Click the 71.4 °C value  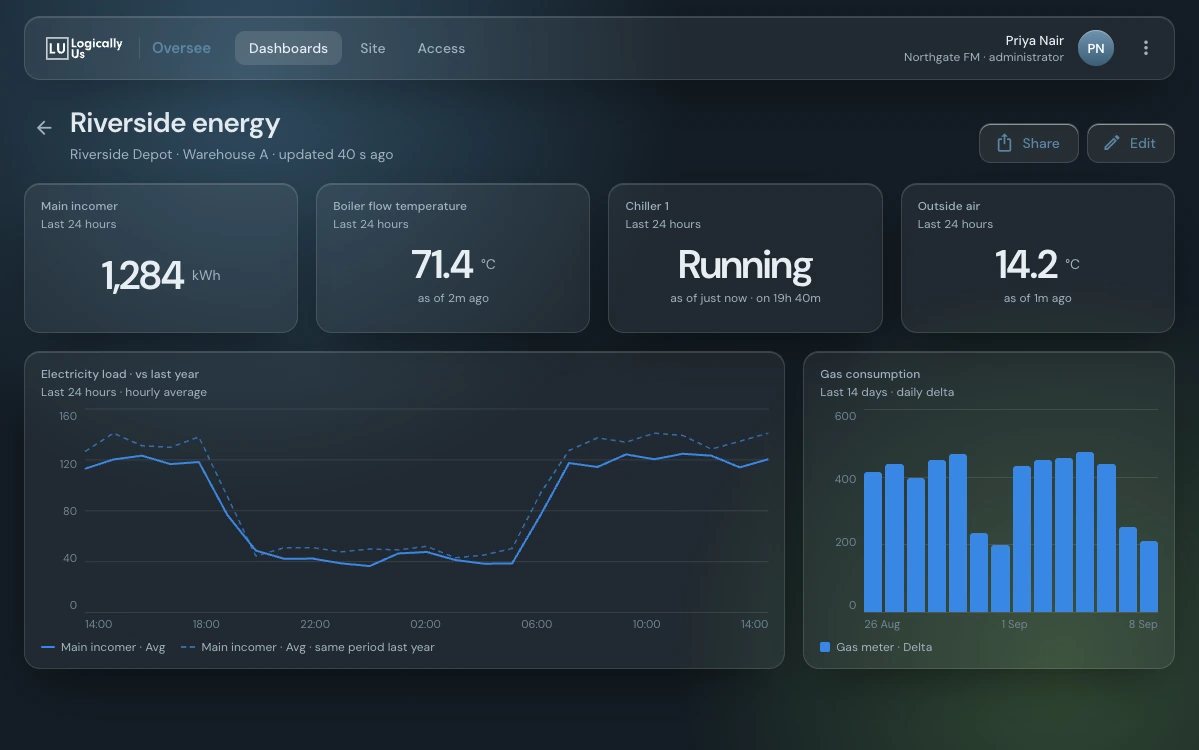[453, 265]
